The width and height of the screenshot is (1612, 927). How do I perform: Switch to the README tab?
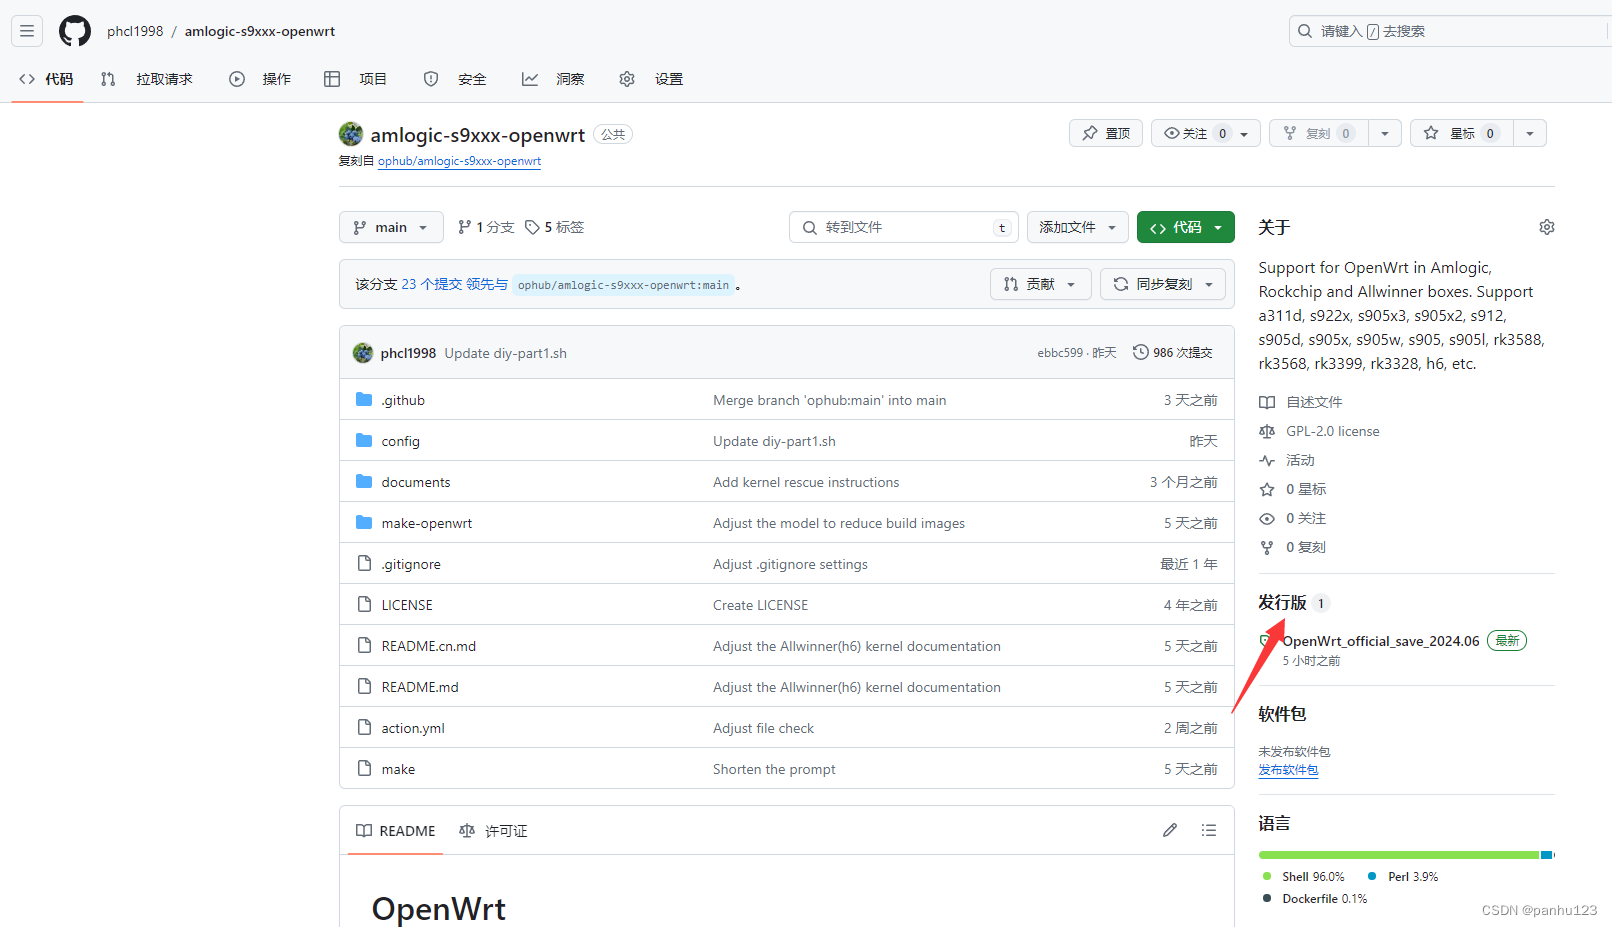pyautogui.click(x=396, y=831)
